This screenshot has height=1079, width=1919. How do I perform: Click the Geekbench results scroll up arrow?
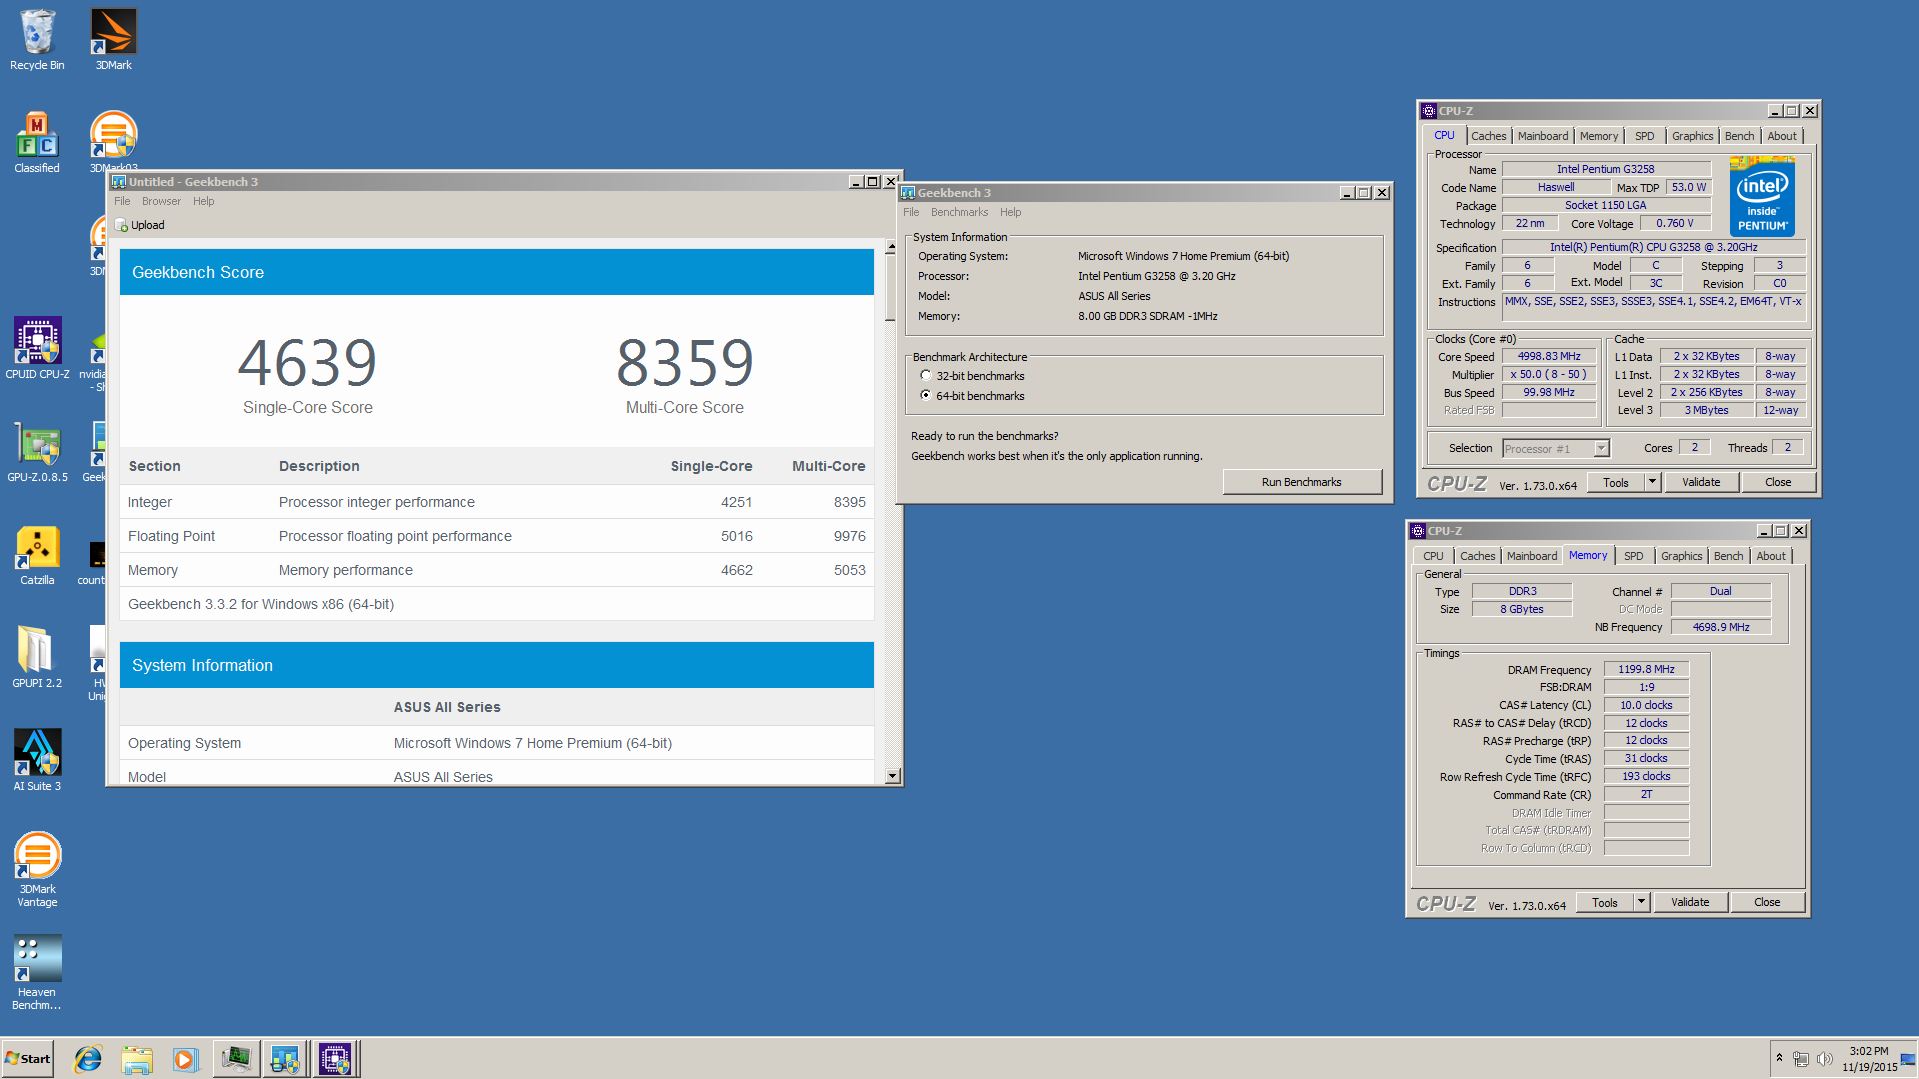891,246
